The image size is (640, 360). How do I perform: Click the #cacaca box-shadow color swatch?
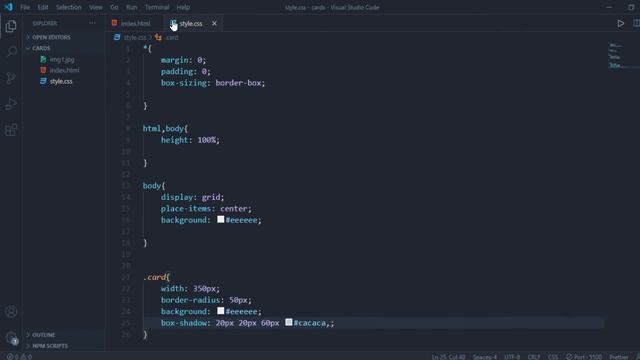pos(289,322)
